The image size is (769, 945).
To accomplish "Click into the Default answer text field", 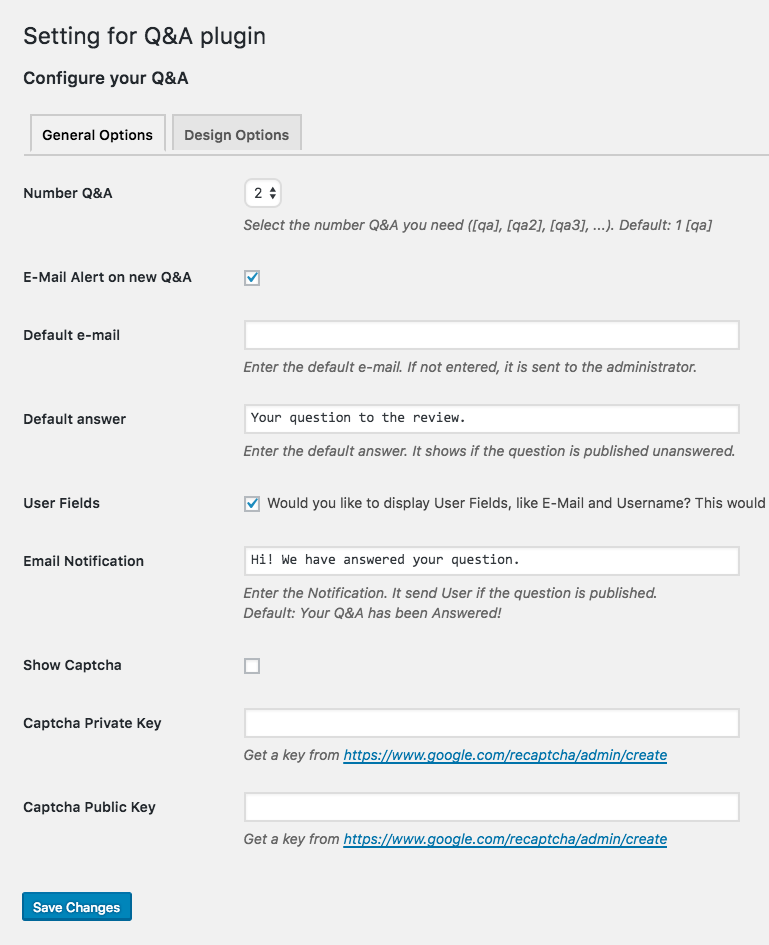I will 492,418.
